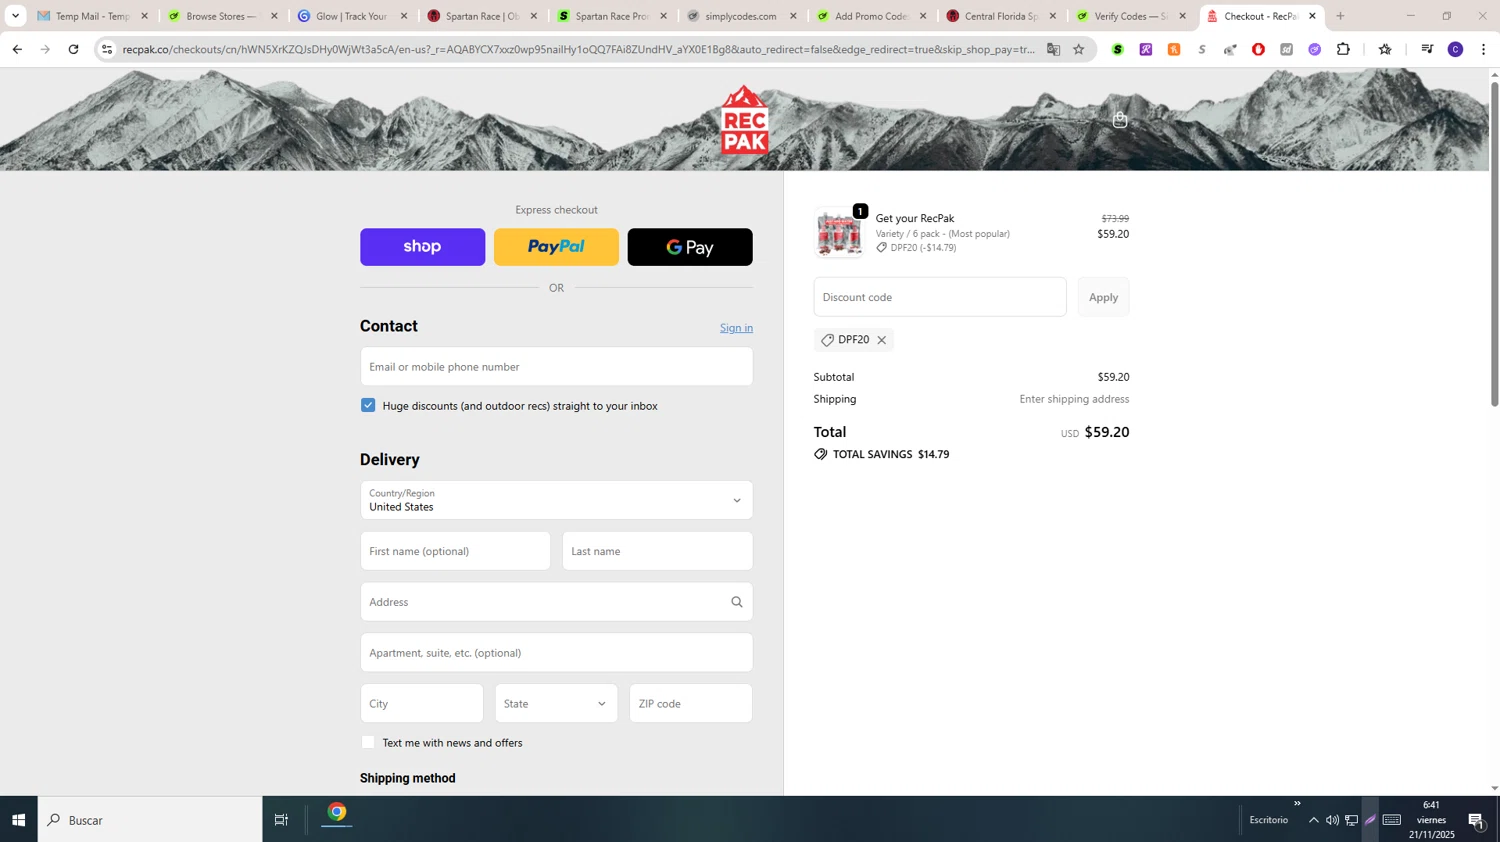Click the Buscar taskbar search box

[150, 820]
